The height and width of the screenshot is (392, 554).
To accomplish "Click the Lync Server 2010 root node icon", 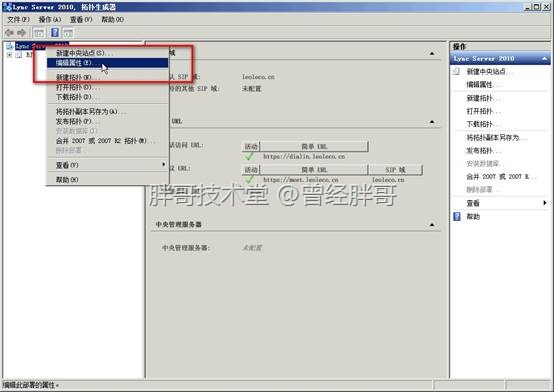I will click(10, 46).
